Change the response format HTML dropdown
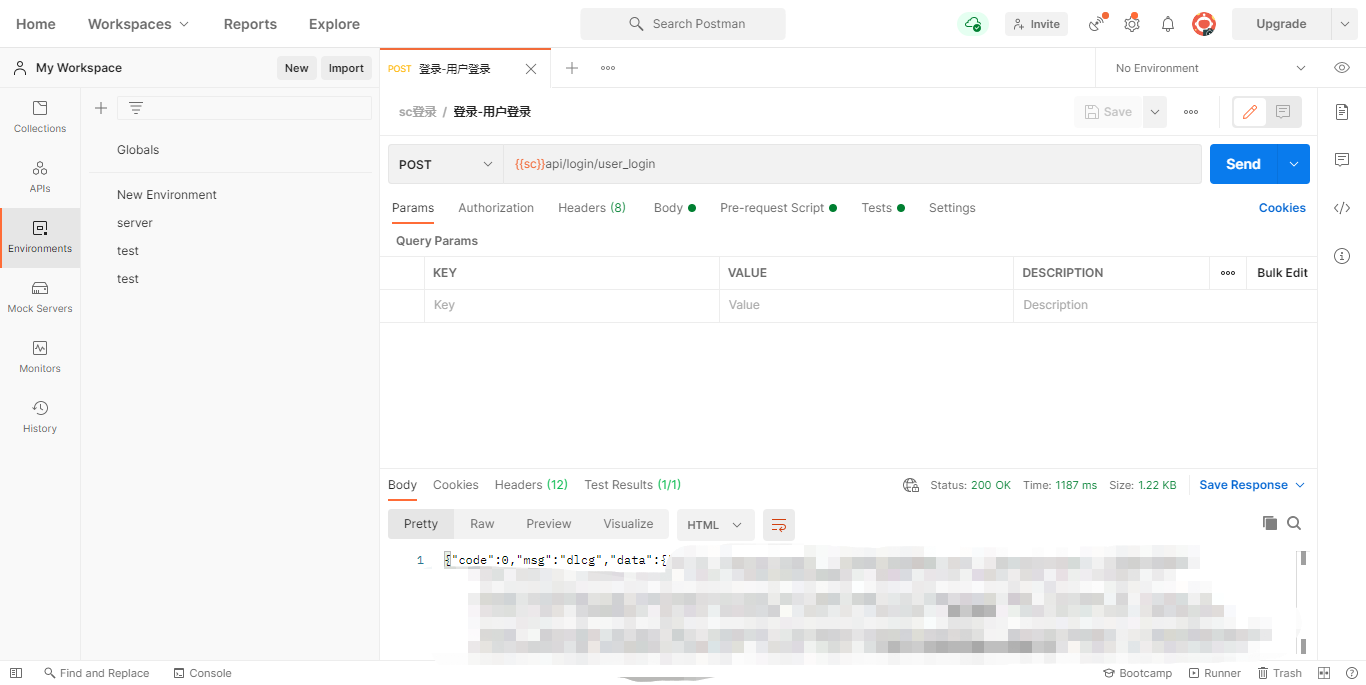This screenshot has width=1366, height=685. point(715,524)
